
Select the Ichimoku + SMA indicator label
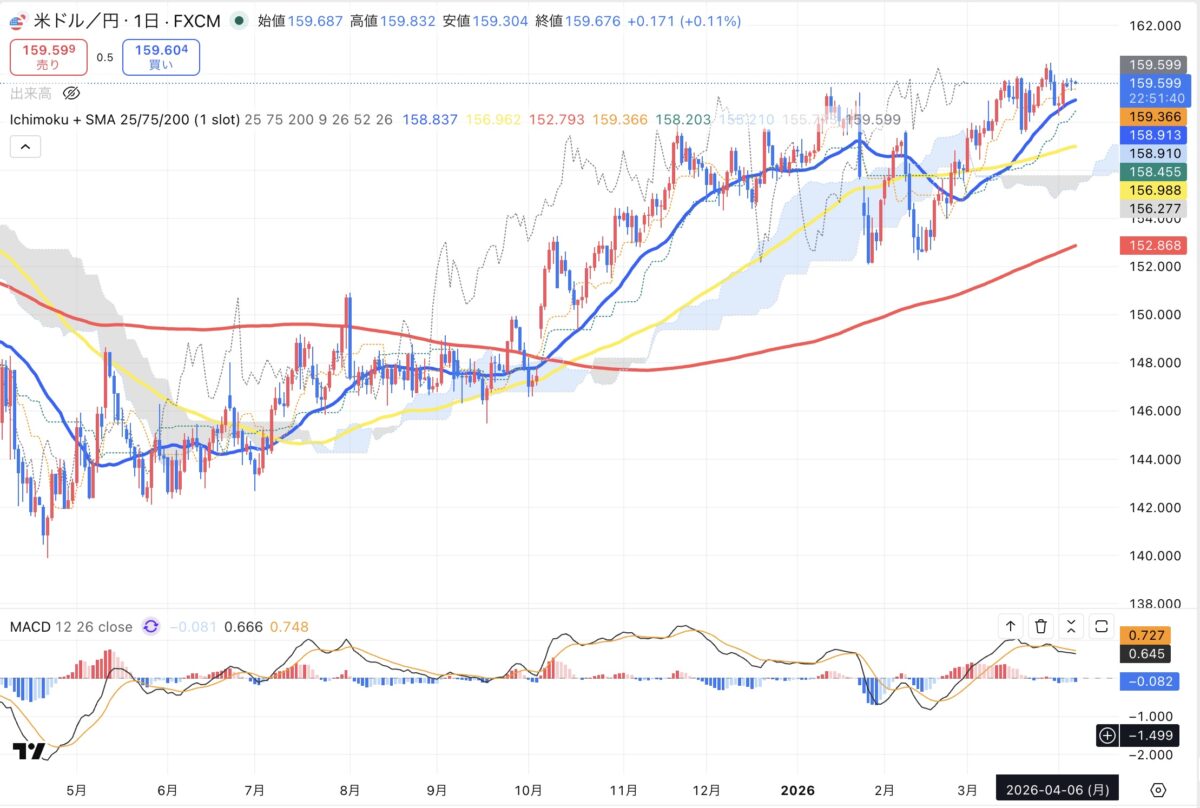[x=124, y=119]
